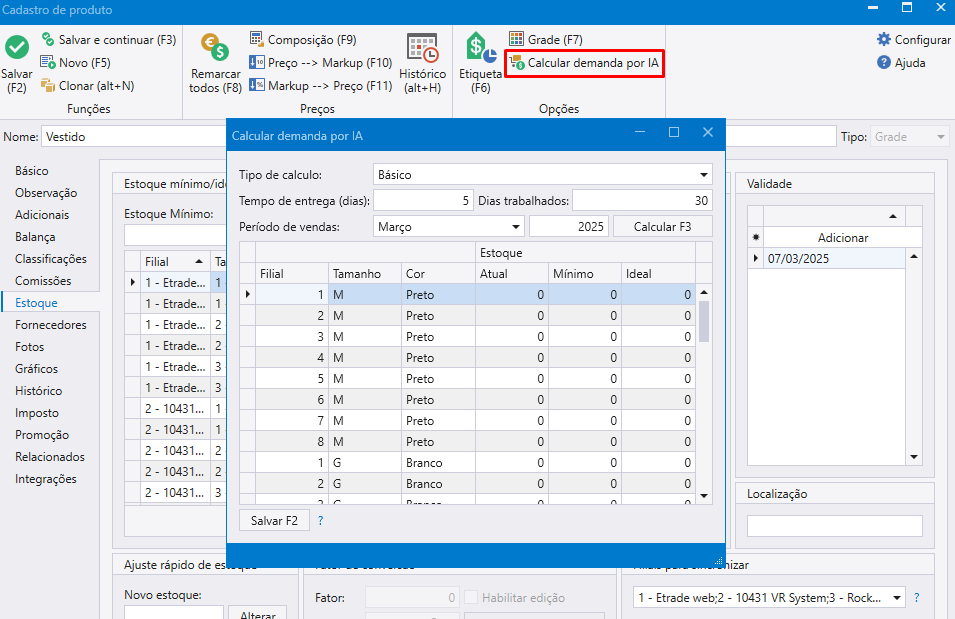This screenshot has height=619, width=955.
Task: Click Localização input field
Action: pyautogui.click(x=834, y=526)
